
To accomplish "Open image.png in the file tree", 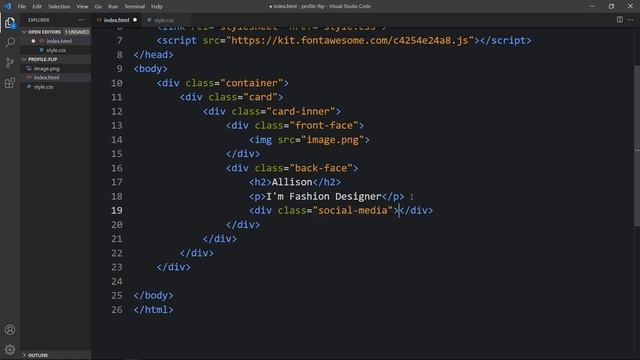I will [x=47, y=69].
